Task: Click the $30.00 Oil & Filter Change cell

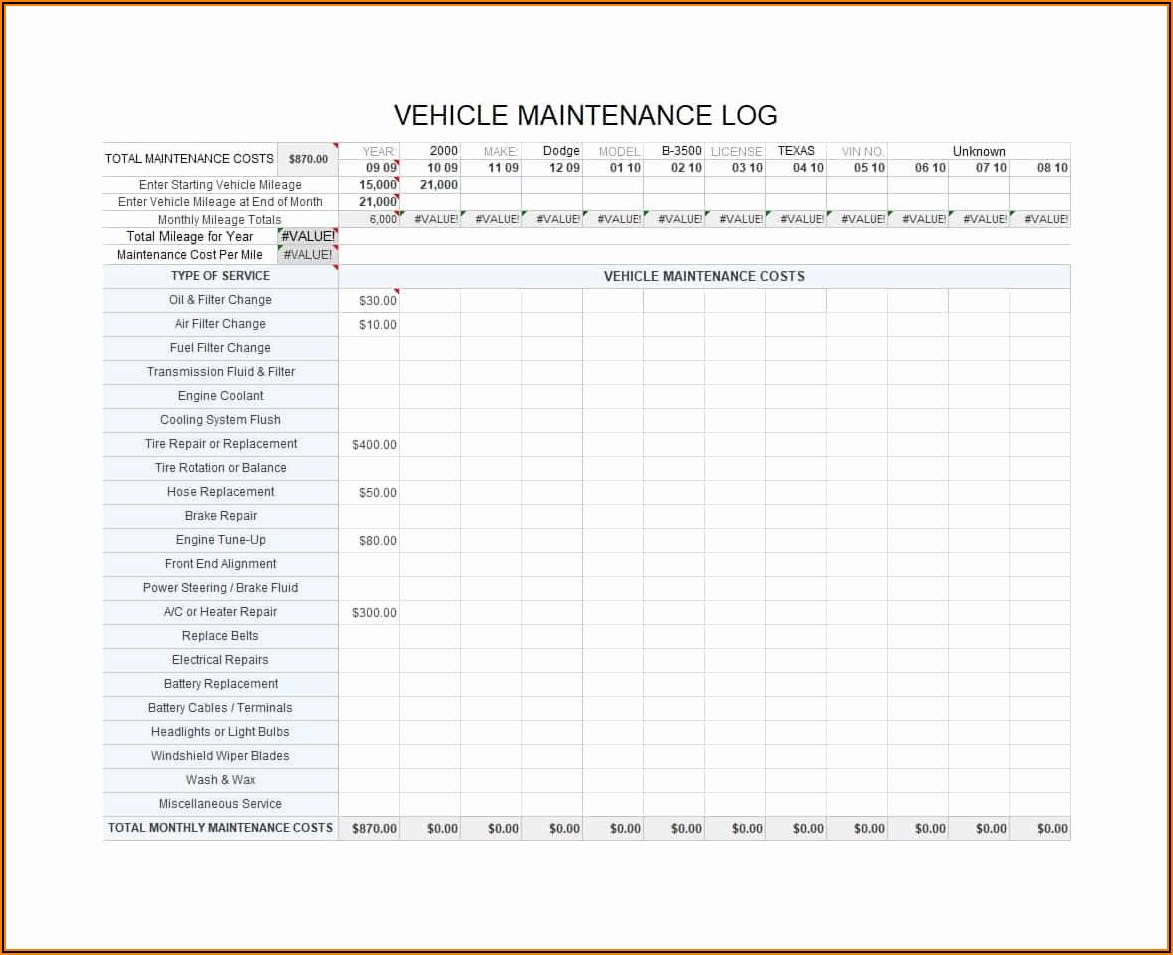Action: pos(377,301)
